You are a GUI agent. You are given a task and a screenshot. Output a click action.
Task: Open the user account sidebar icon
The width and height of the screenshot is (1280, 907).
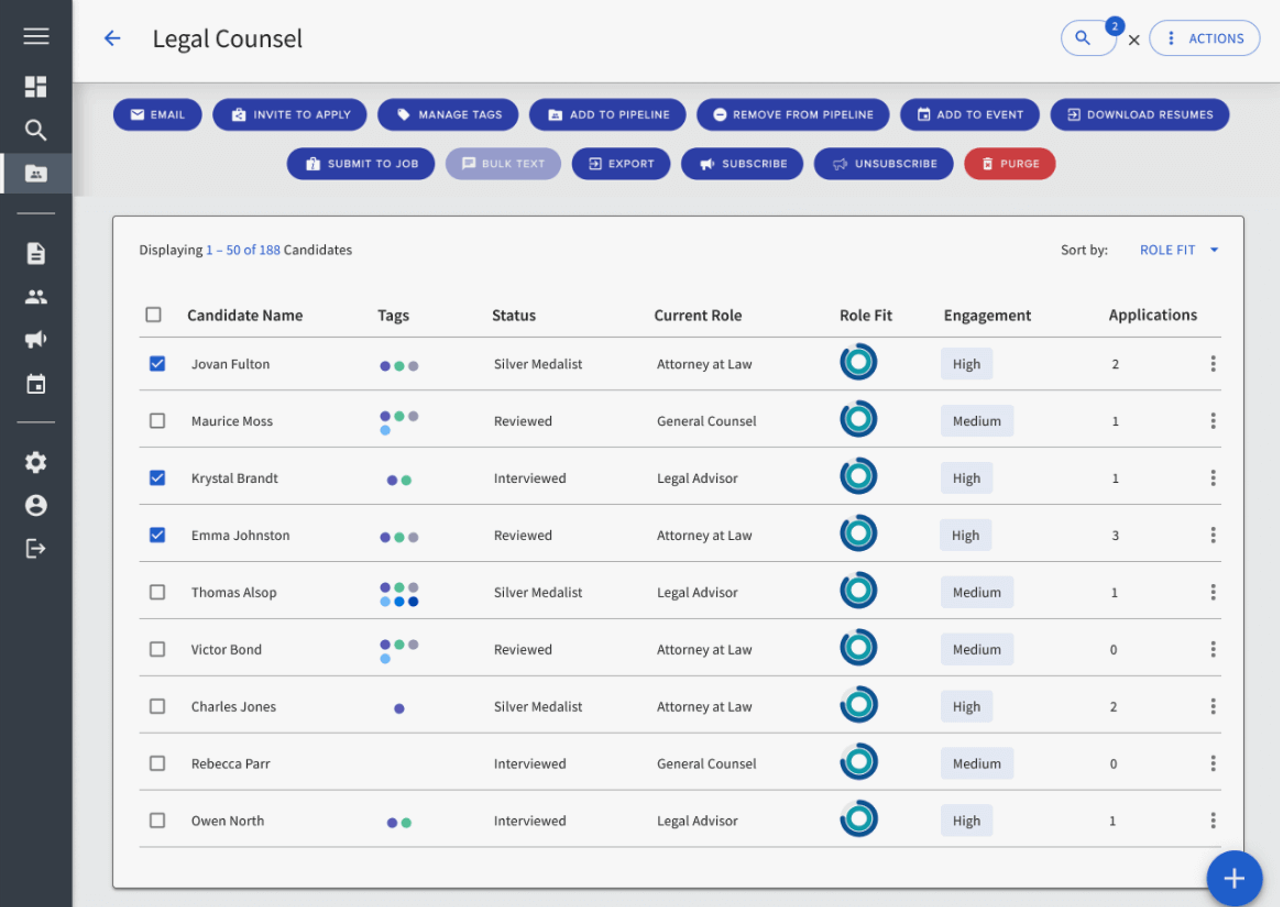[x=36, y=505]
